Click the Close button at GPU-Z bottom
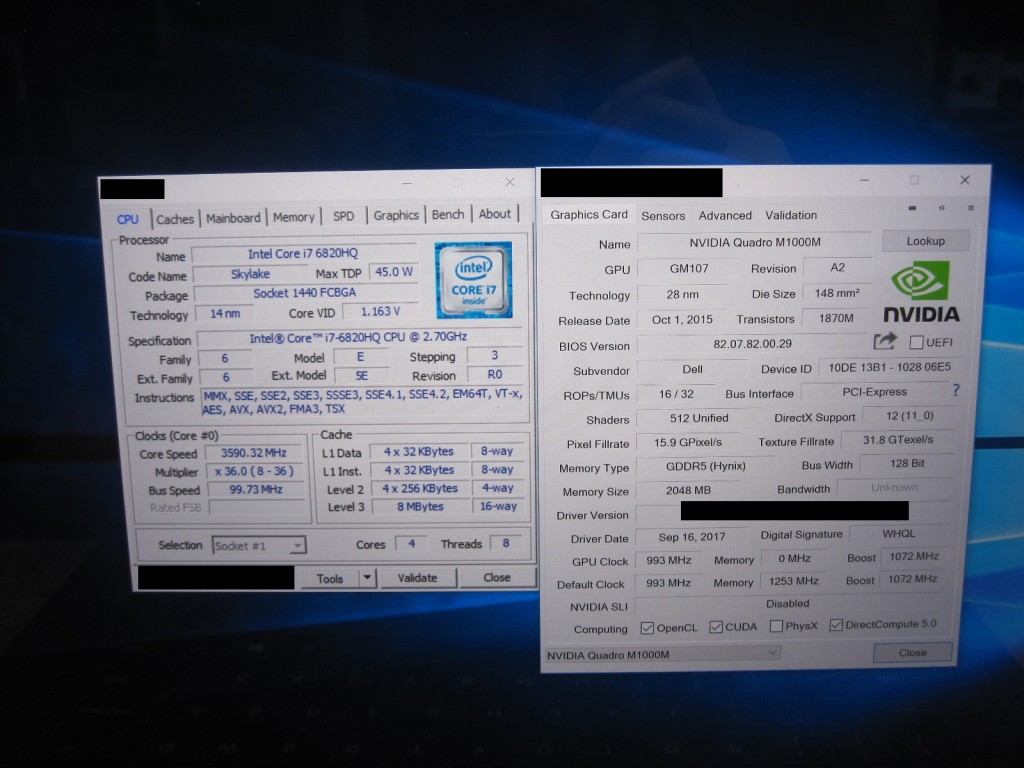The height and width of the screenshot is (768, 1024). (x=912, y=652)
